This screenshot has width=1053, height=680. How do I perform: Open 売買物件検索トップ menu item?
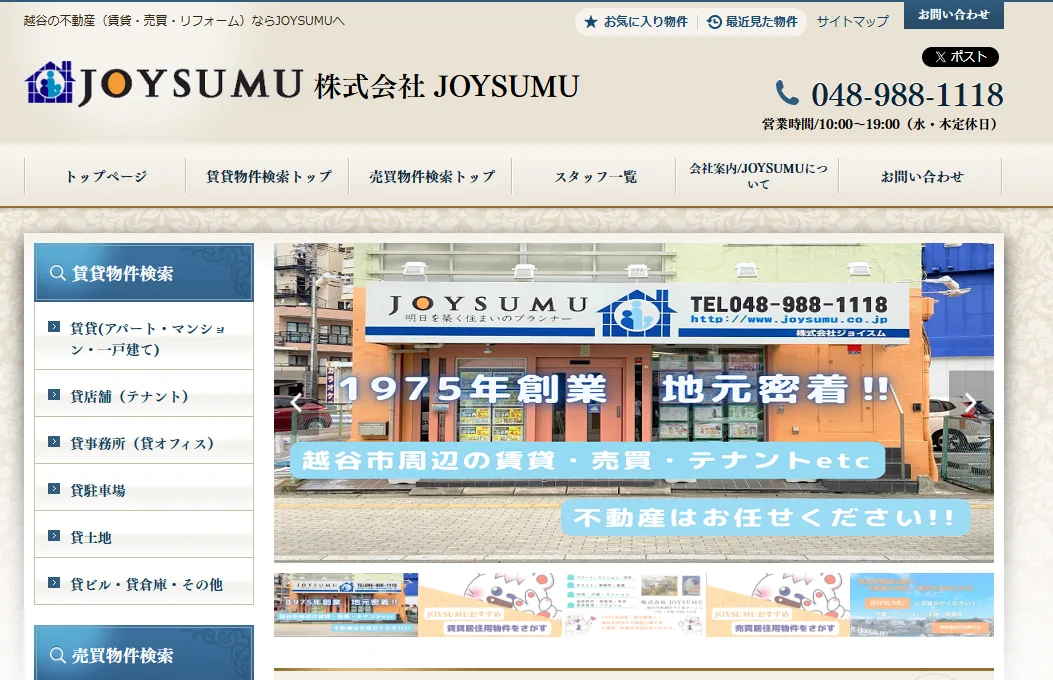pyautogui.click(x=431, y=177)
